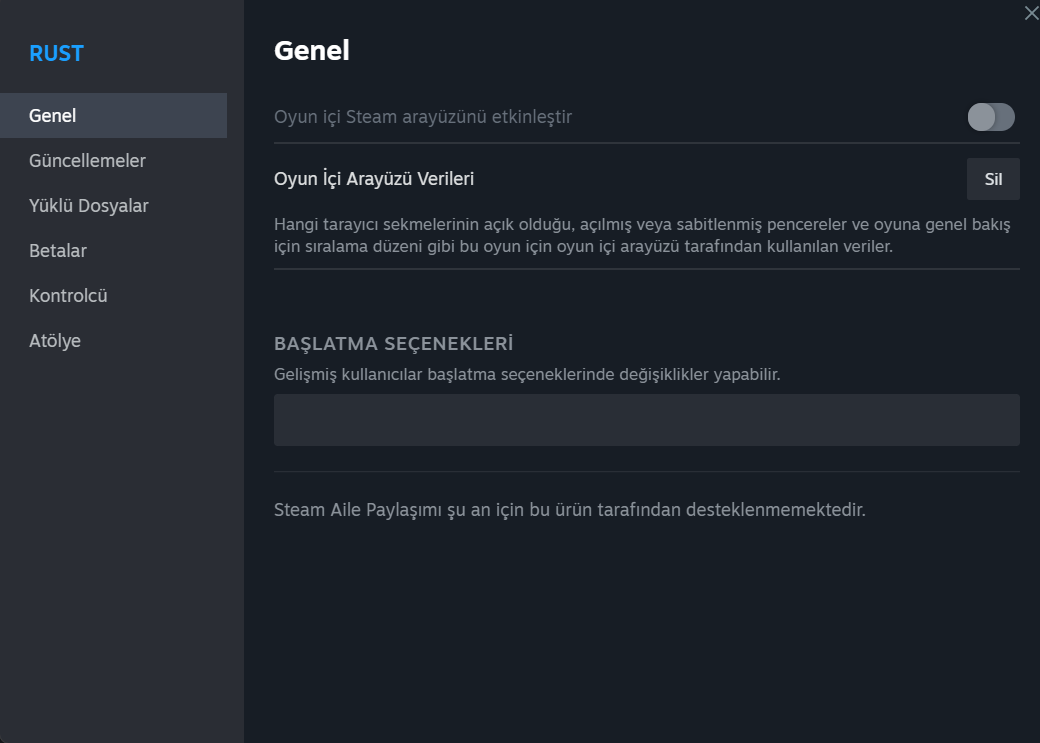Screen dimensions: 1040x743
Task: Click the 'Oyun içi Steam arayüzünü etkinleştir' label
Action: point(423,117)
